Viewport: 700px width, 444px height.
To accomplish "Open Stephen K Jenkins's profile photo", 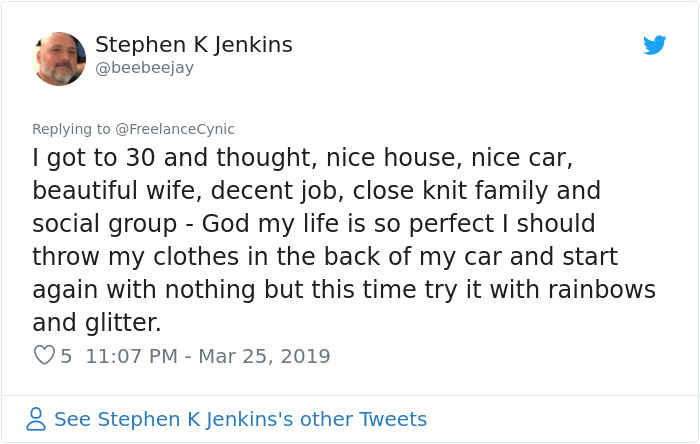I will (x=60, y=59).
